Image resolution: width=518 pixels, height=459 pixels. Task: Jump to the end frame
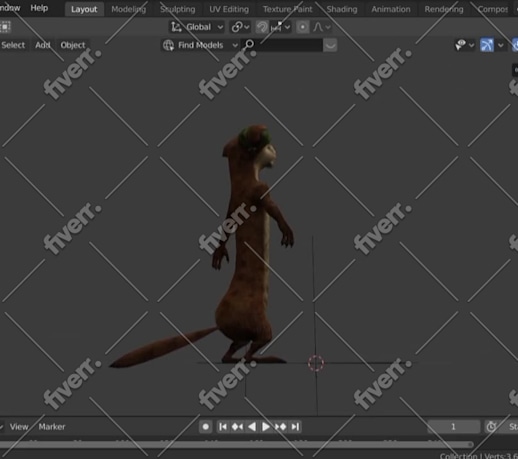tap(295, 427)
